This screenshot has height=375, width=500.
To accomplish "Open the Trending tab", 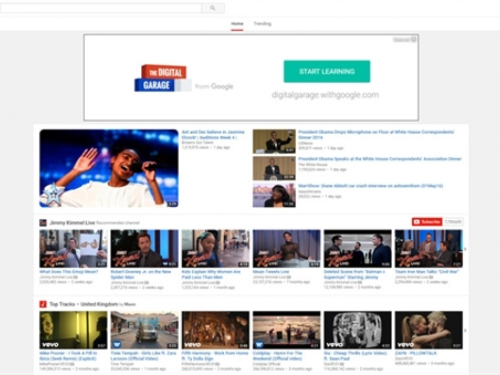I will (262, 24).
